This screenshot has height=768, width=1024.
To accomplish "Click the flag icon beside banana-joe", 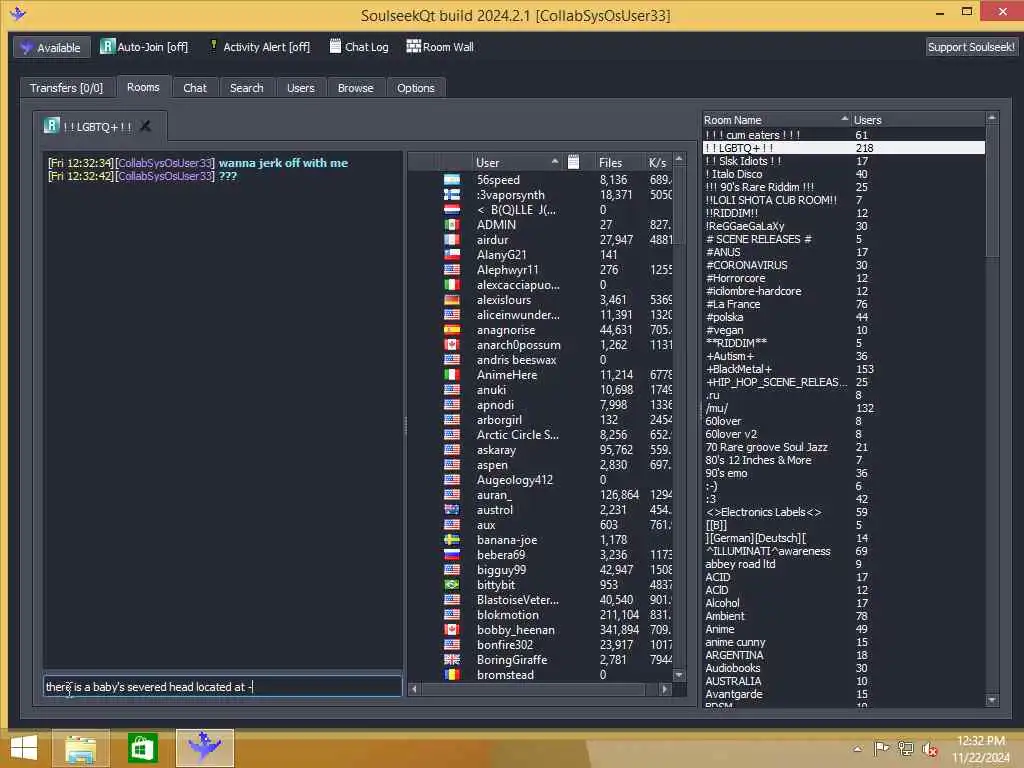I will [452, 540].
